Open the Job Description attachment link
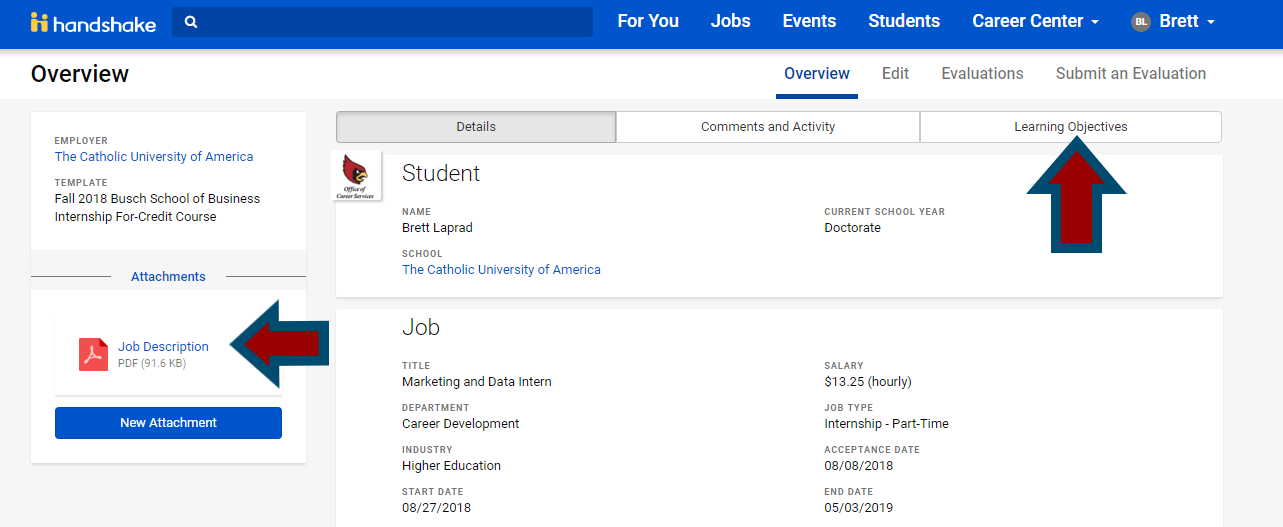This screenshot has height=527, width=1283. (x=163, y=347)
